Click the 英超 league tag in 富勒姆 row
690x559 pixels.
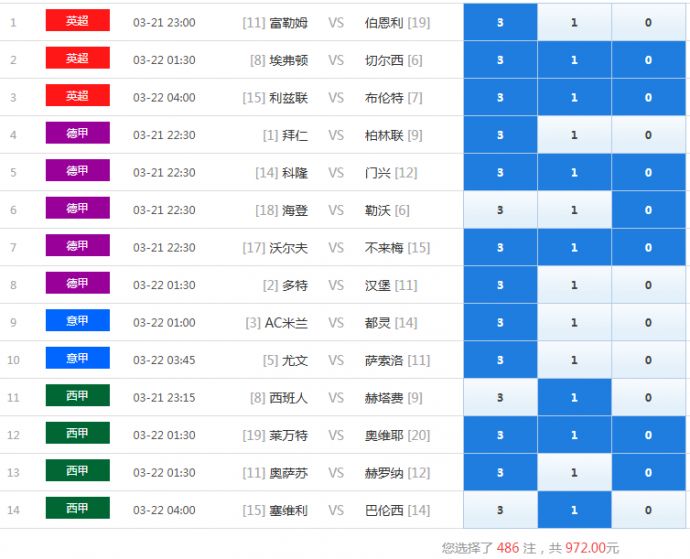tap(77, 21)
